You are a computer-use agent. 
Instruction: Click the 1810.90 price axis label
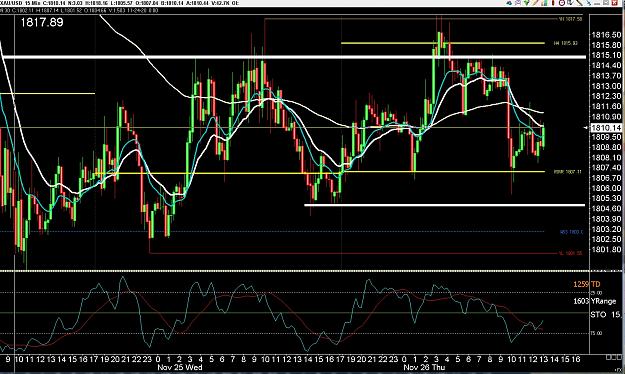606,117
